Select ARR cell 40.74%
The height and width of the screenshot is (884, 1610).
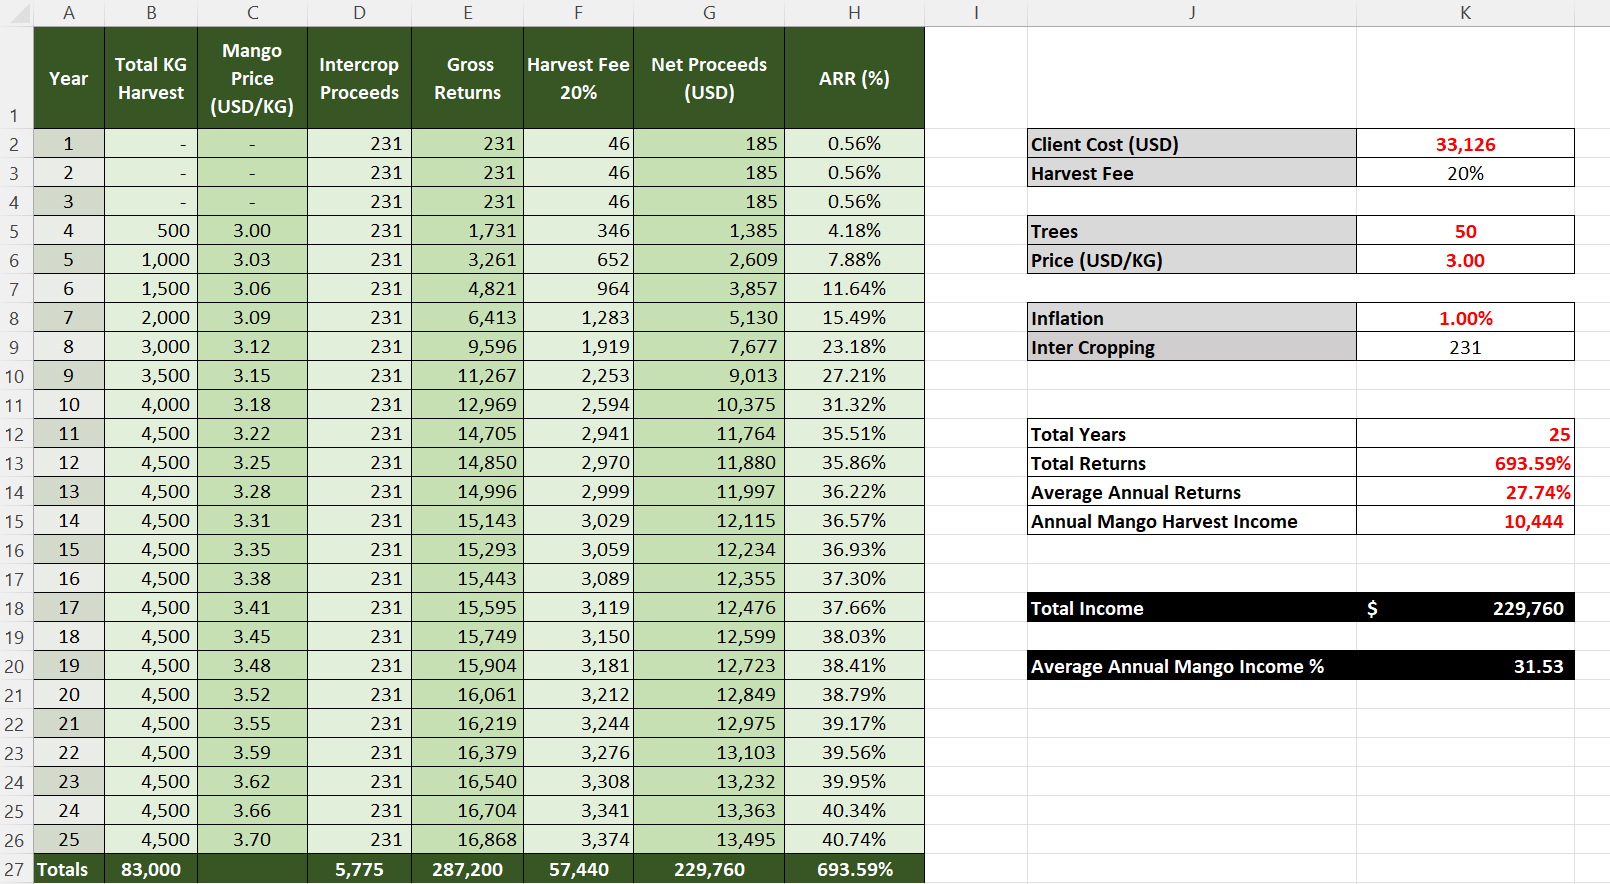[854, 840]
